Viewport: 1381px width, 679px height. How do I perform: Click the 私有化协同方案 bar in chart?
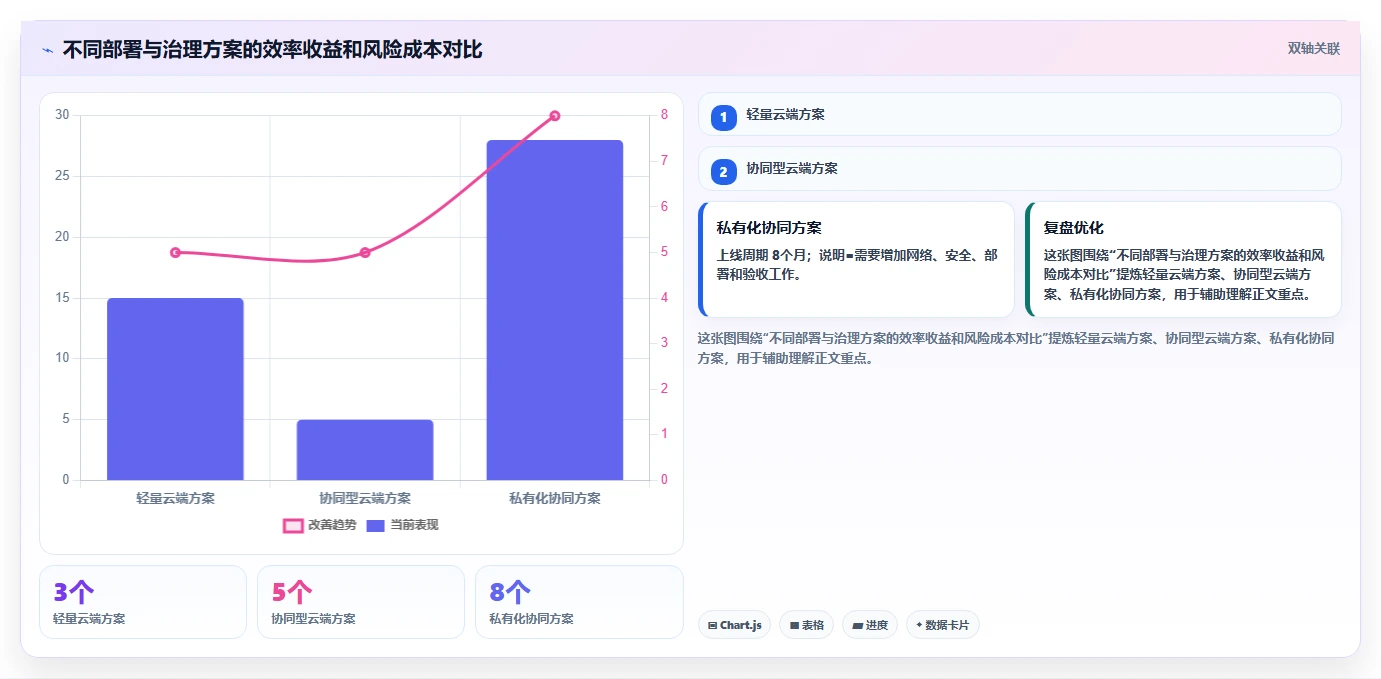click(554, 310)
